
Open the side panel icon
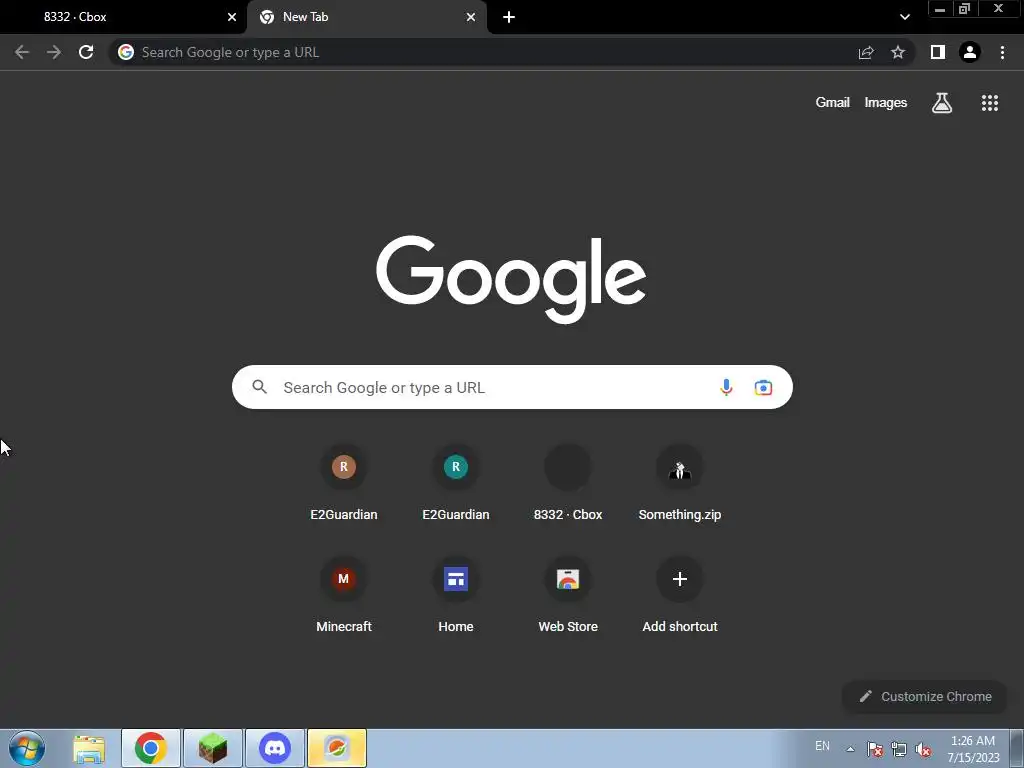(x=938, y=52)
